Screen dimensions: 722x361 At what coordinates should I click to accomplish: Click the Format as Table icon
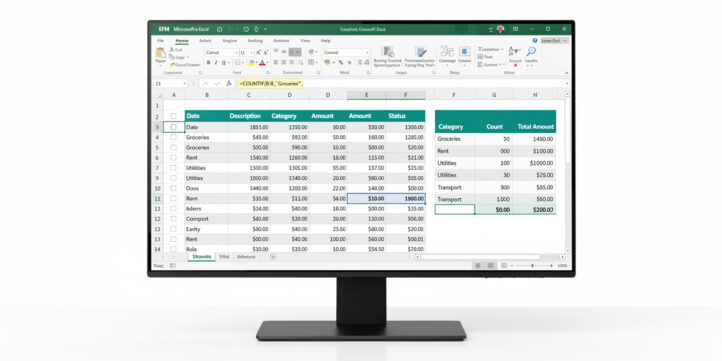(x=420, y=52)
